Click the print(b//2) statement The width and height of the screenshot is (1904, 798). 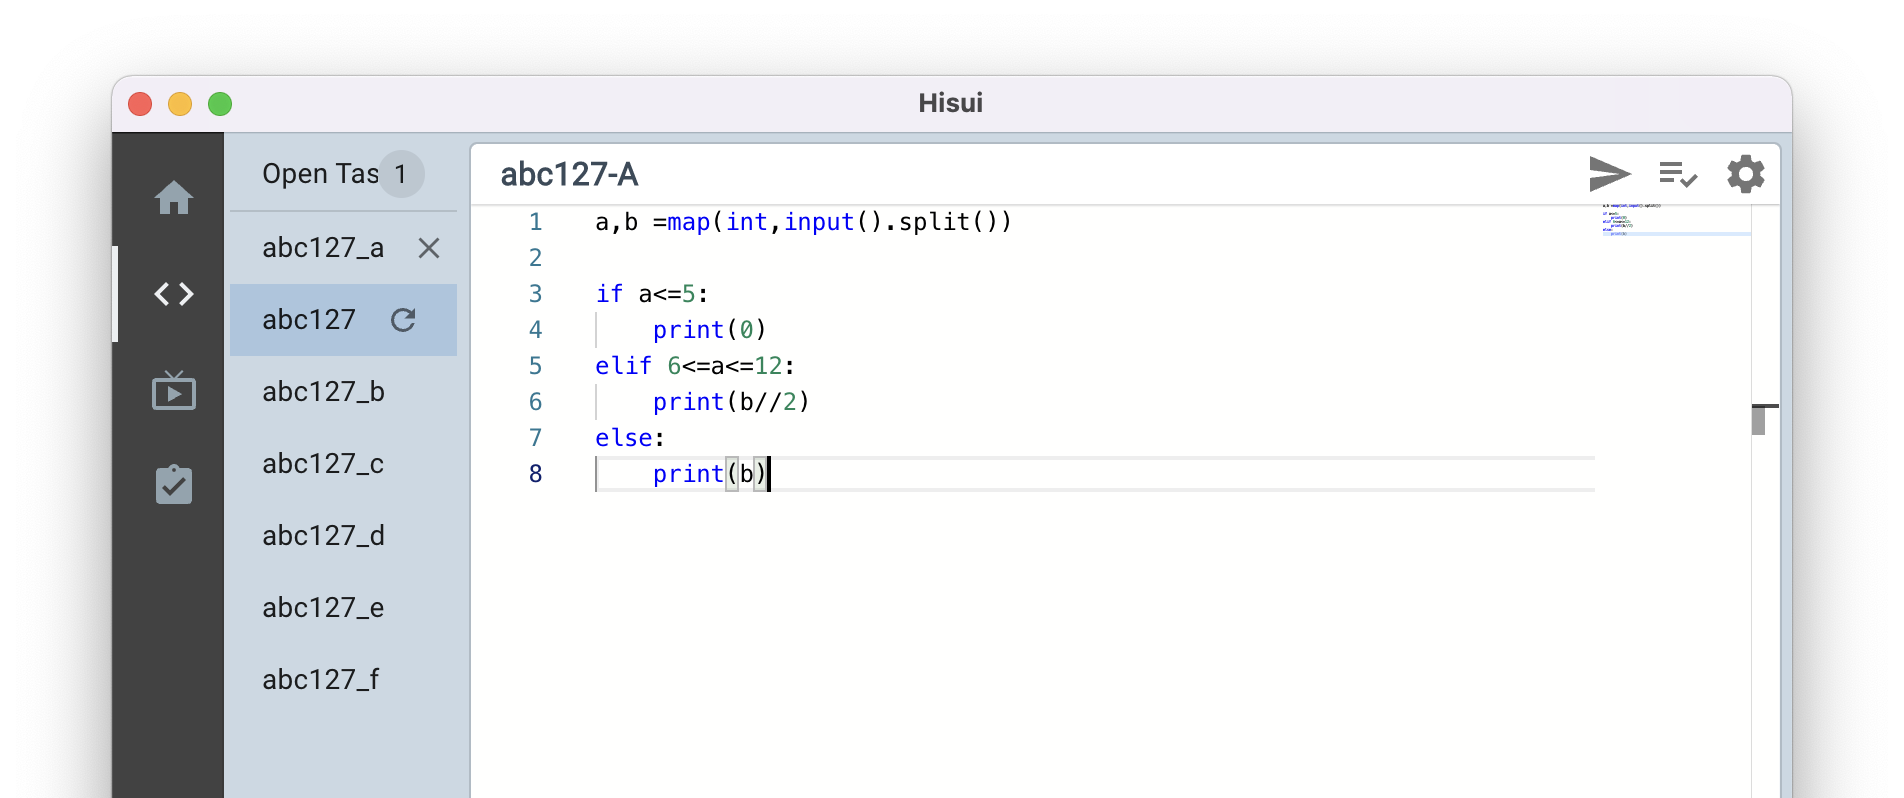coord(731,402)
